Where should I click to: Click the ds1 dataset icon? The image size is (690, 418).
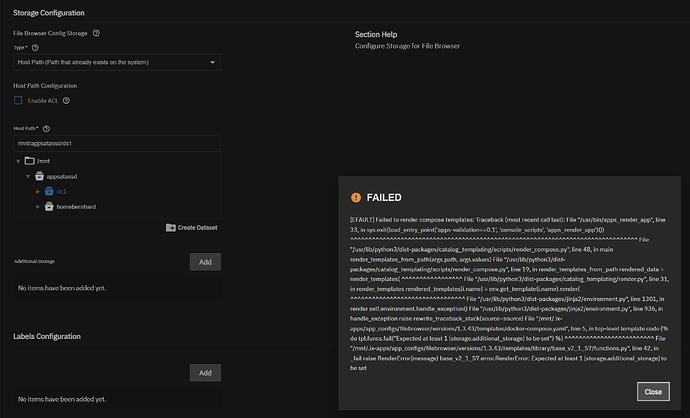pos(48,191)
